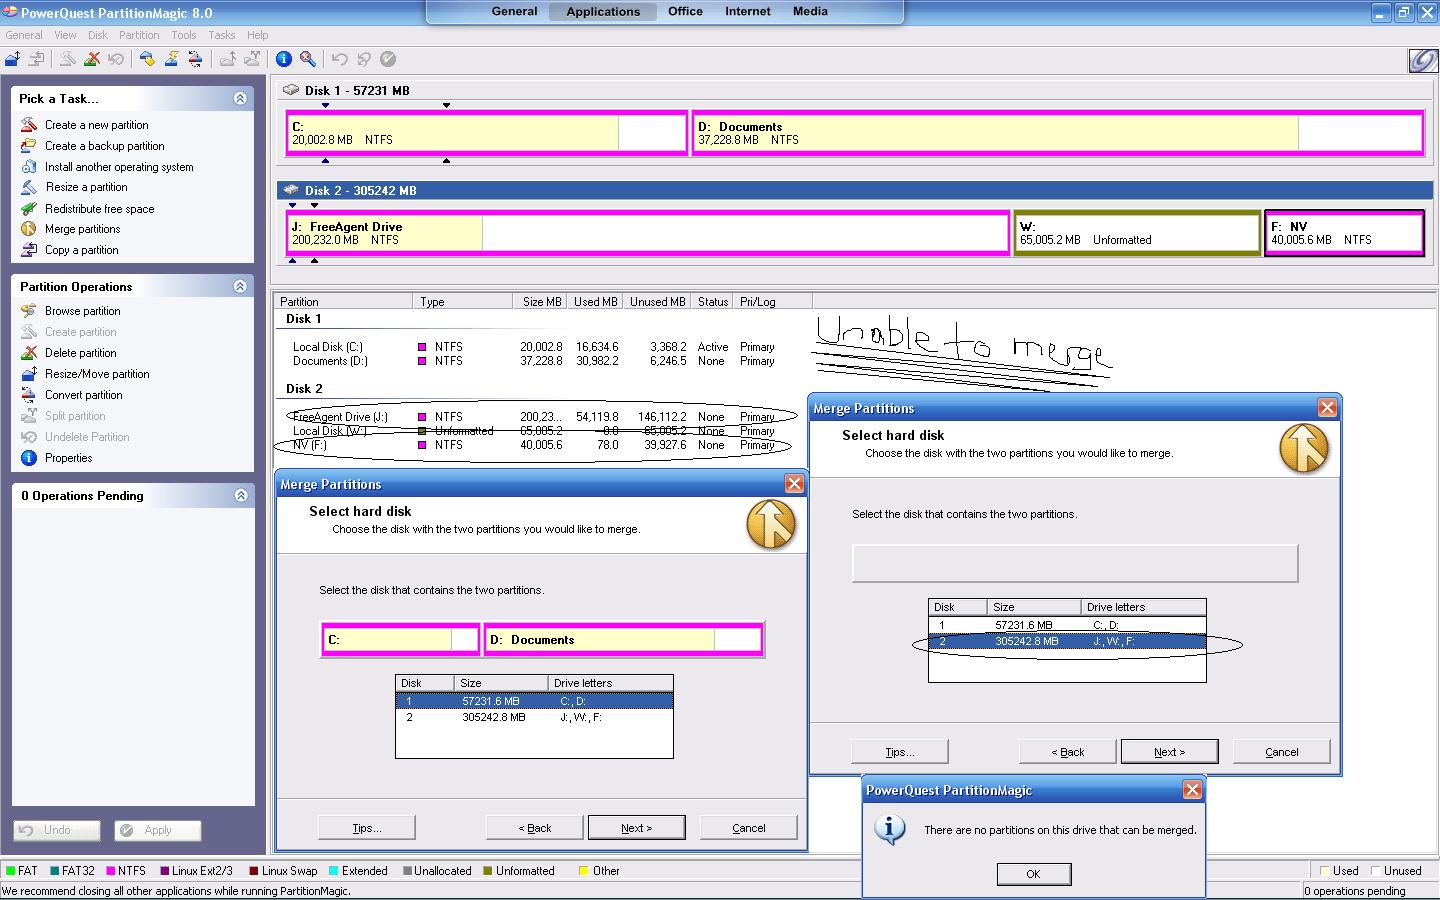Screen dimensions: 1440x900
Task: Open Properties via the blue info toolbar icon
Action: [284, 59]
